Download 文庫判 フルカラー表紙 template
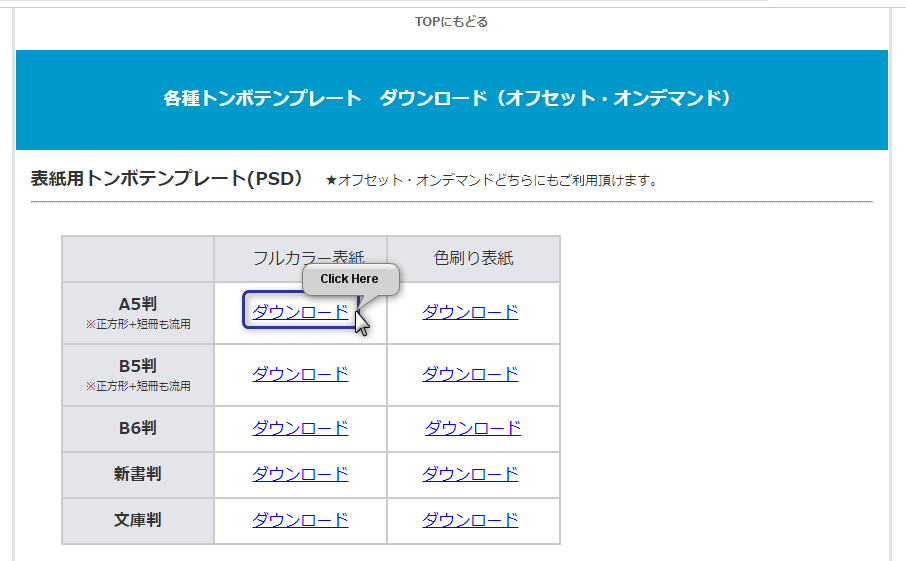The width and height of the screenshot is (906, 561). [300, 520]
